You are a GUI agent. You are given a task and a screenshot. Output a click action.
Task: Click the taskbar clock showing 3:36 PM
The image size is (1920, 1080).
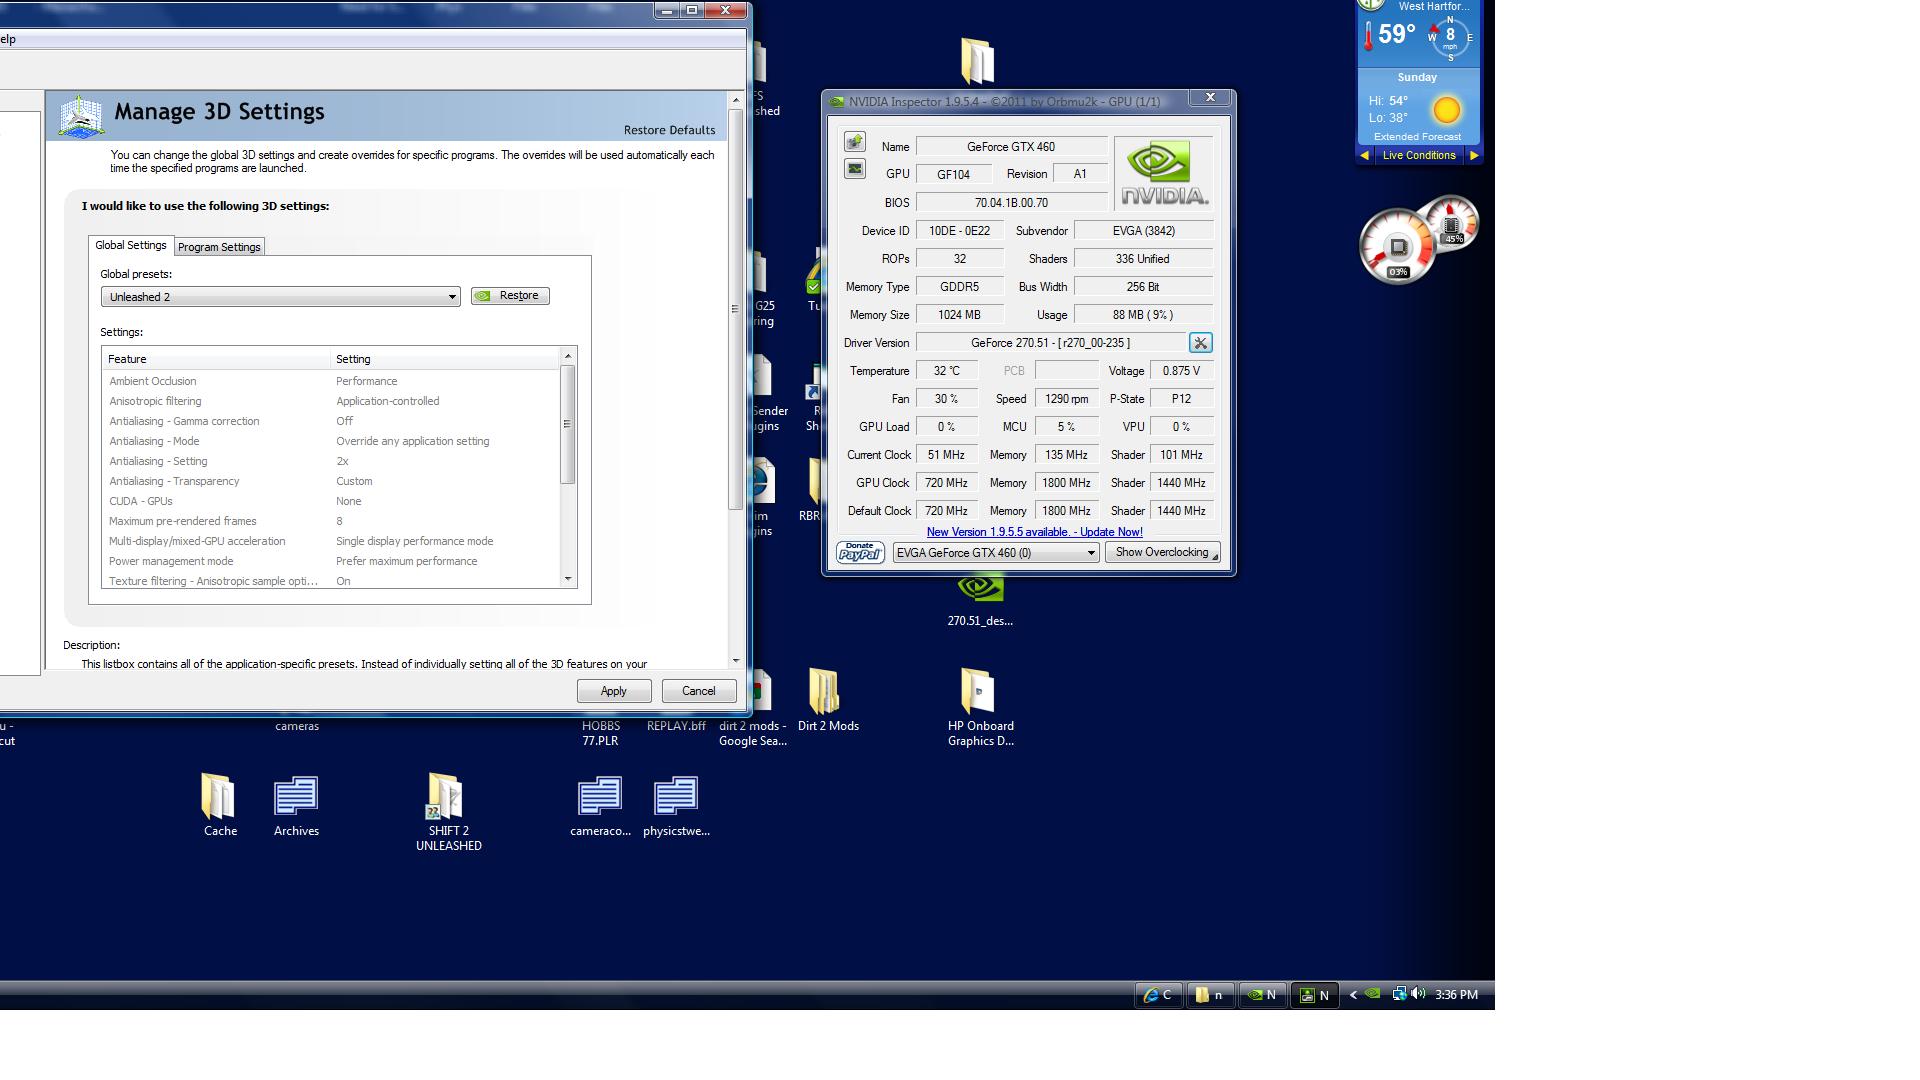point(1456,995)
